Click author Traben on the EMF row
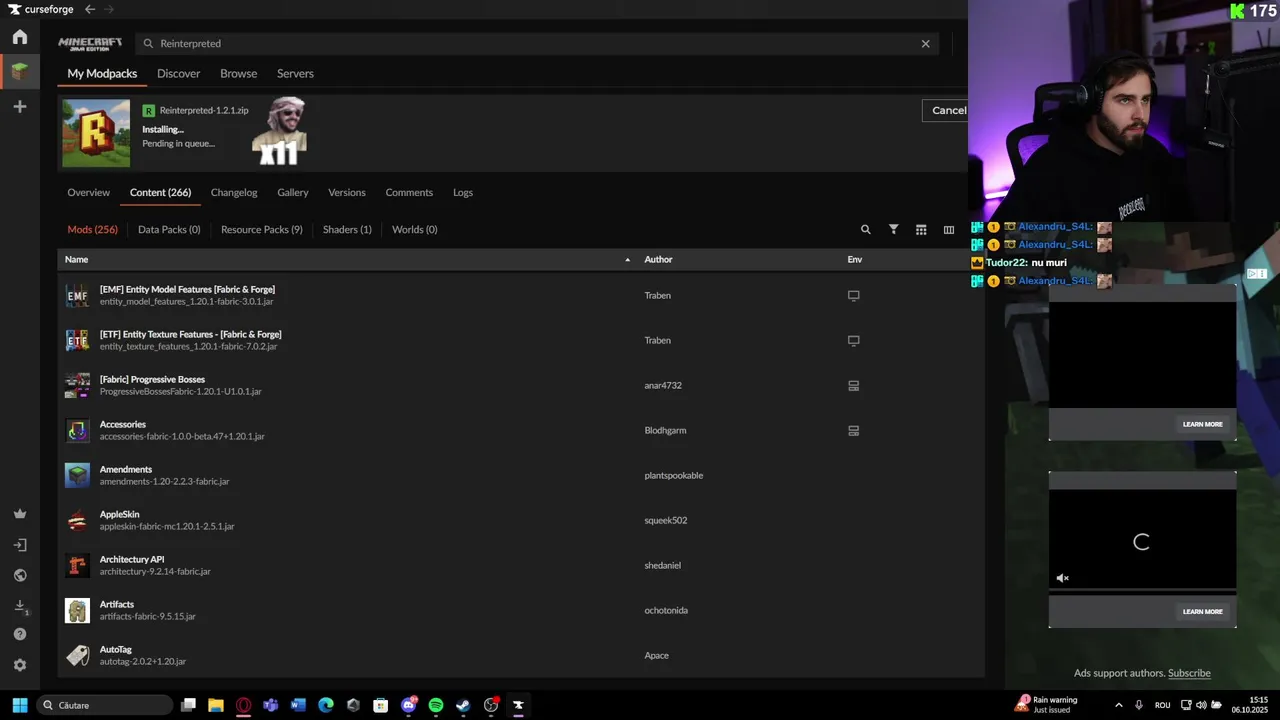 (x=657, y=296)
